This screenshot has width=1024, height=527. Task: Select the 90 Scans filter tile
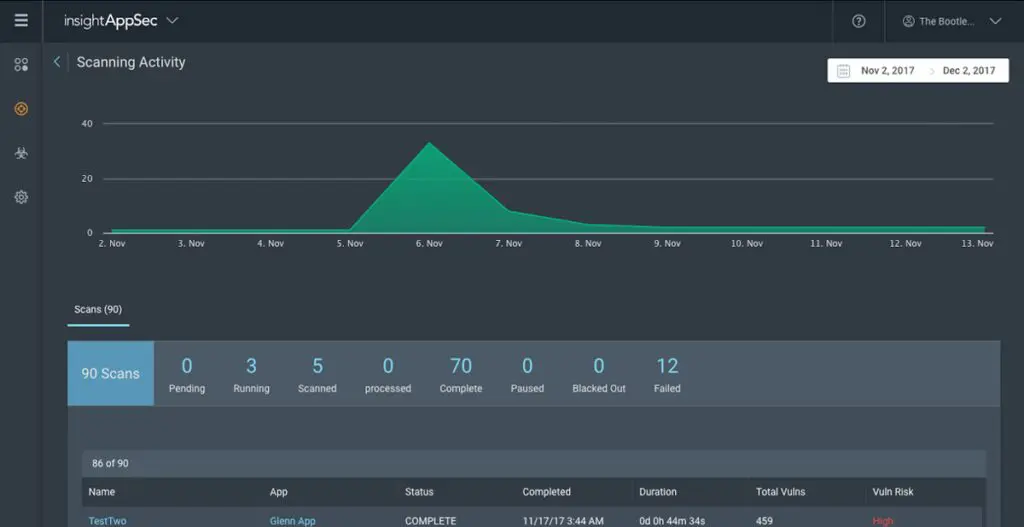pyautogui.click(x=111, y=373)
